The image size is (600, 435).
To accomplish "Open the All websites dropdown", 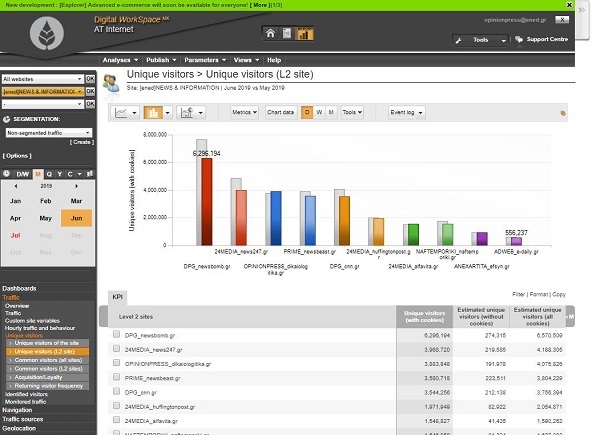I will (x=41, y=78).
